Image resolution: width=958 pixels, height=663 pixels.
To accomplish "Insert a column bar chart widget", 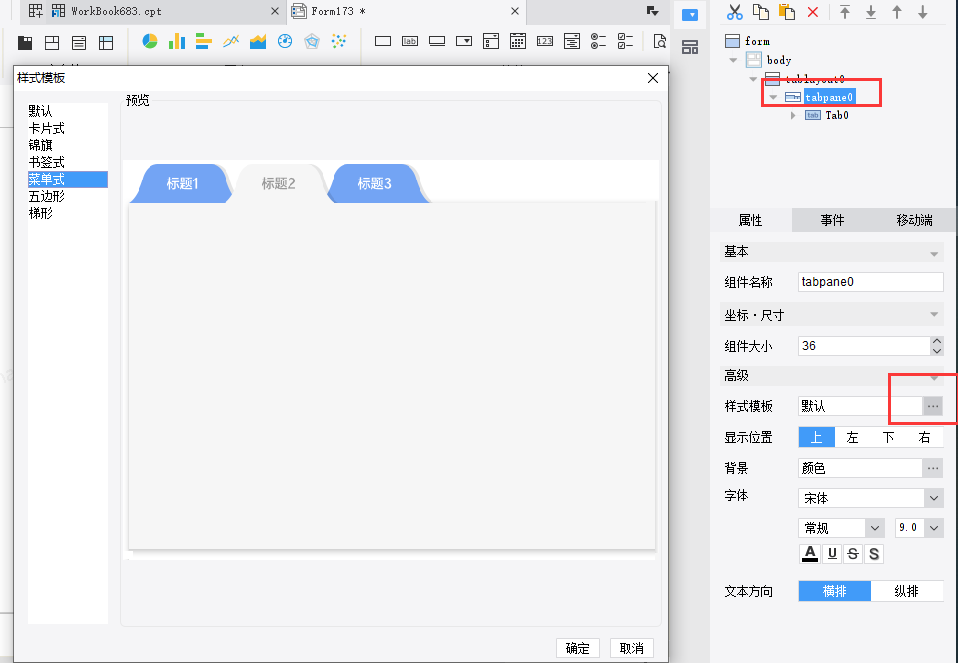I will click(x=177, y=41).
